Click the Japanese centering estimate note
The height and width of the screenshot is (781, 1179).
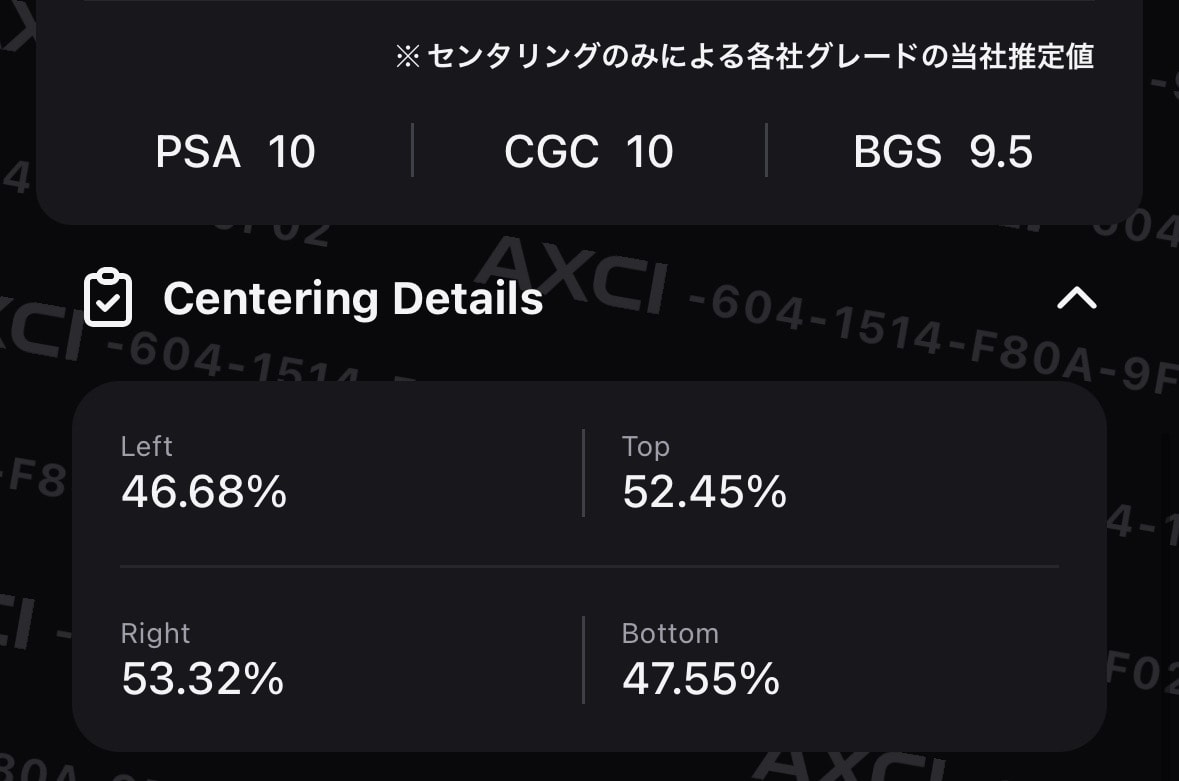[x=744, y=56]
